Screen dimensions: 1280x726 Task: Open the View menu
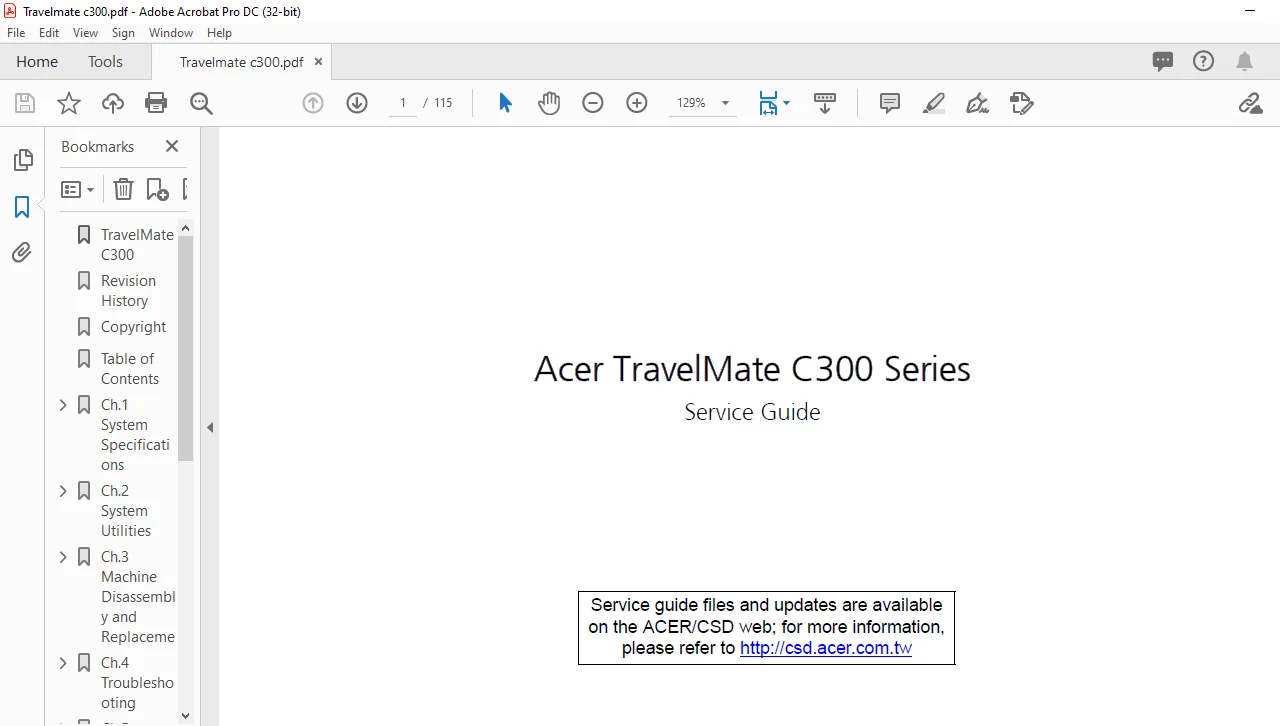85,33
